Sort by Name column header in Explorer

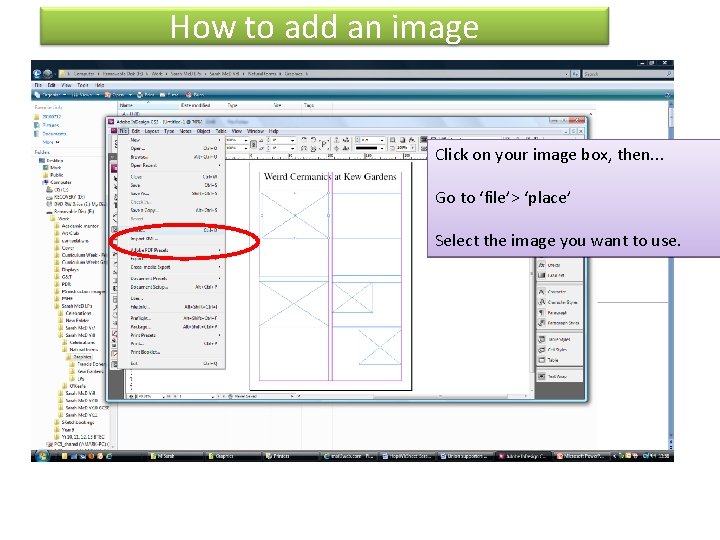pos(148,105)
